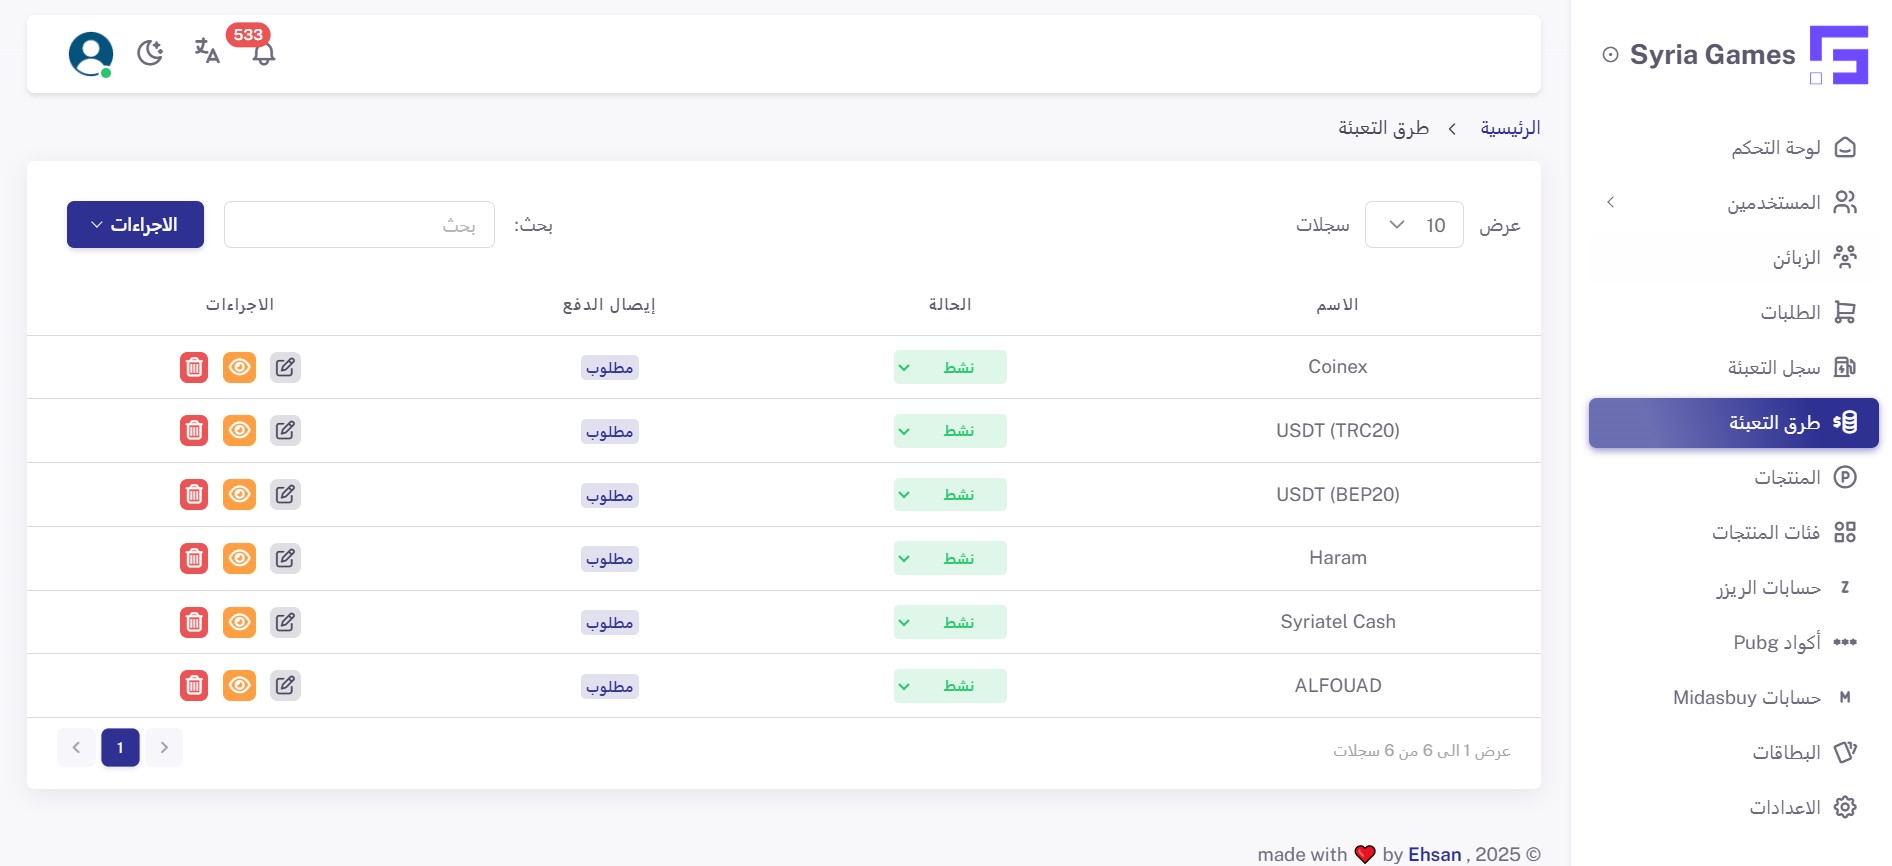Click the مطلوب badge in Coinex row
This screenshot has width=1892, height=866.
pos(610,368)
